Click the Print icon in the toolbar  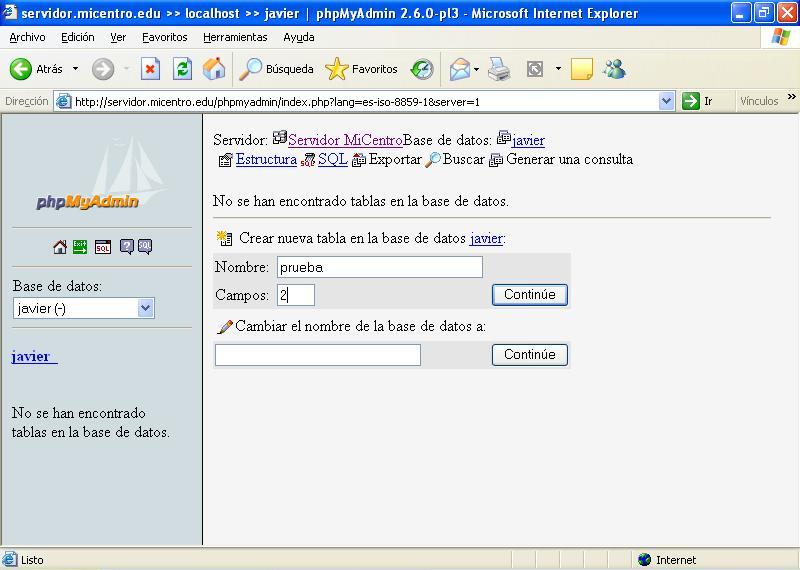click(x=499, y=69)
